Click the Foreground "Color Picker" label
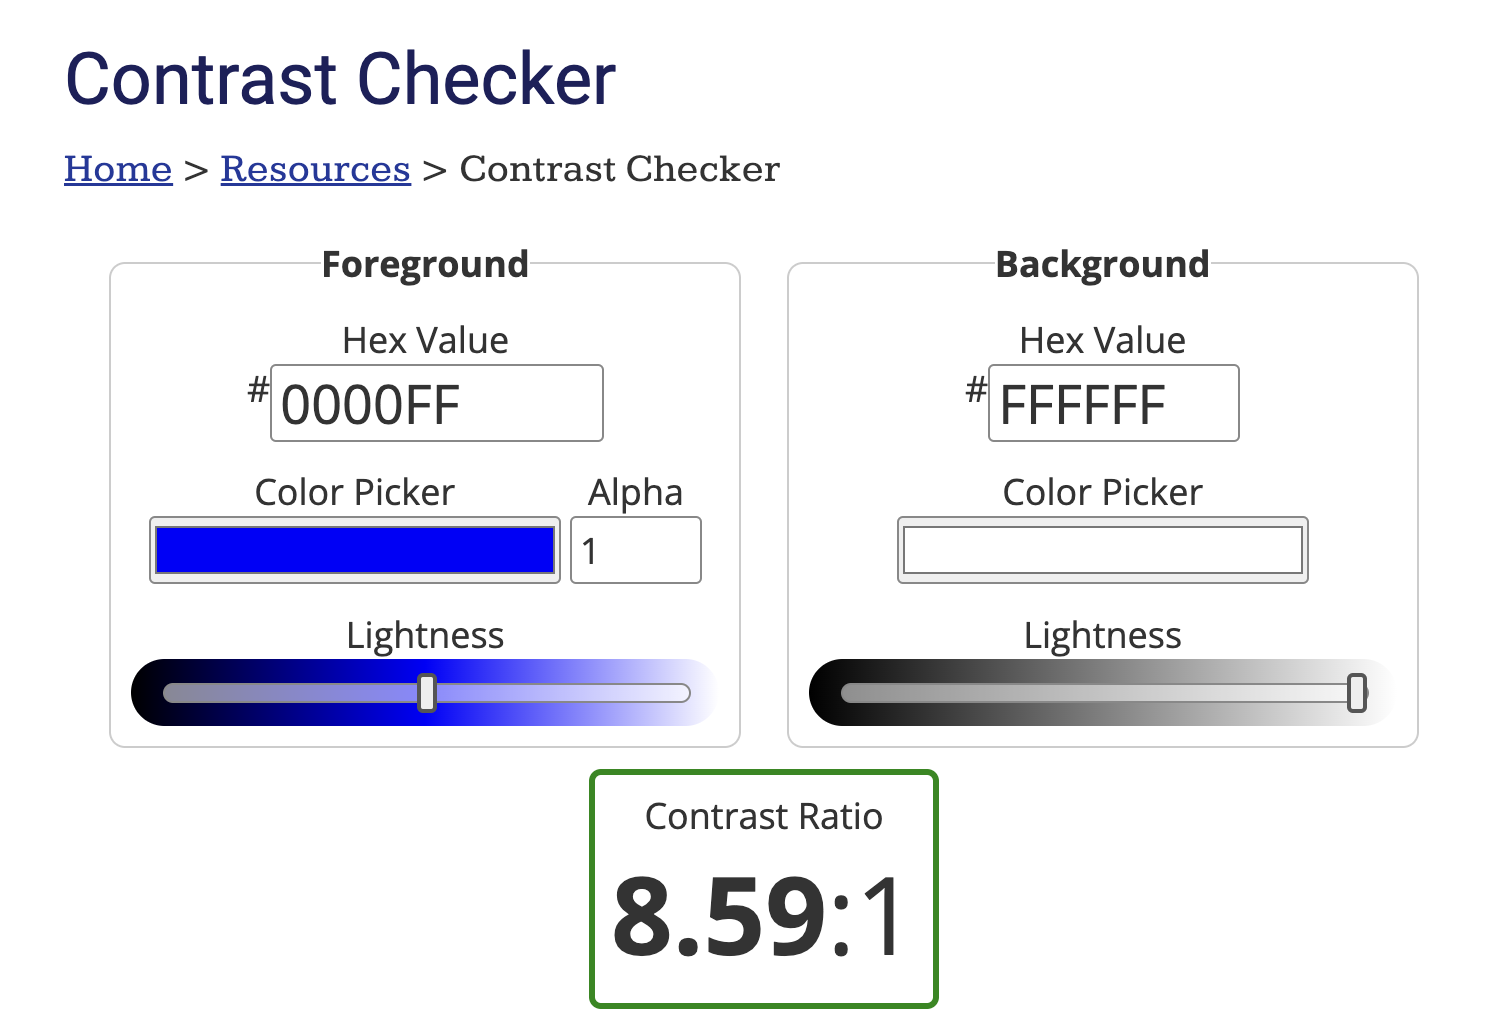 355,492
